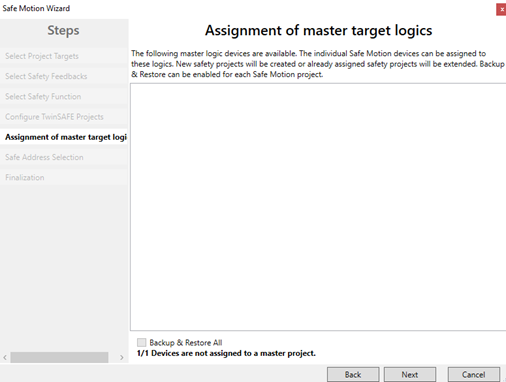506x382 pixels.
Task: Click the 'Assignment of master target logics' heading
Action: coord(318,31)
